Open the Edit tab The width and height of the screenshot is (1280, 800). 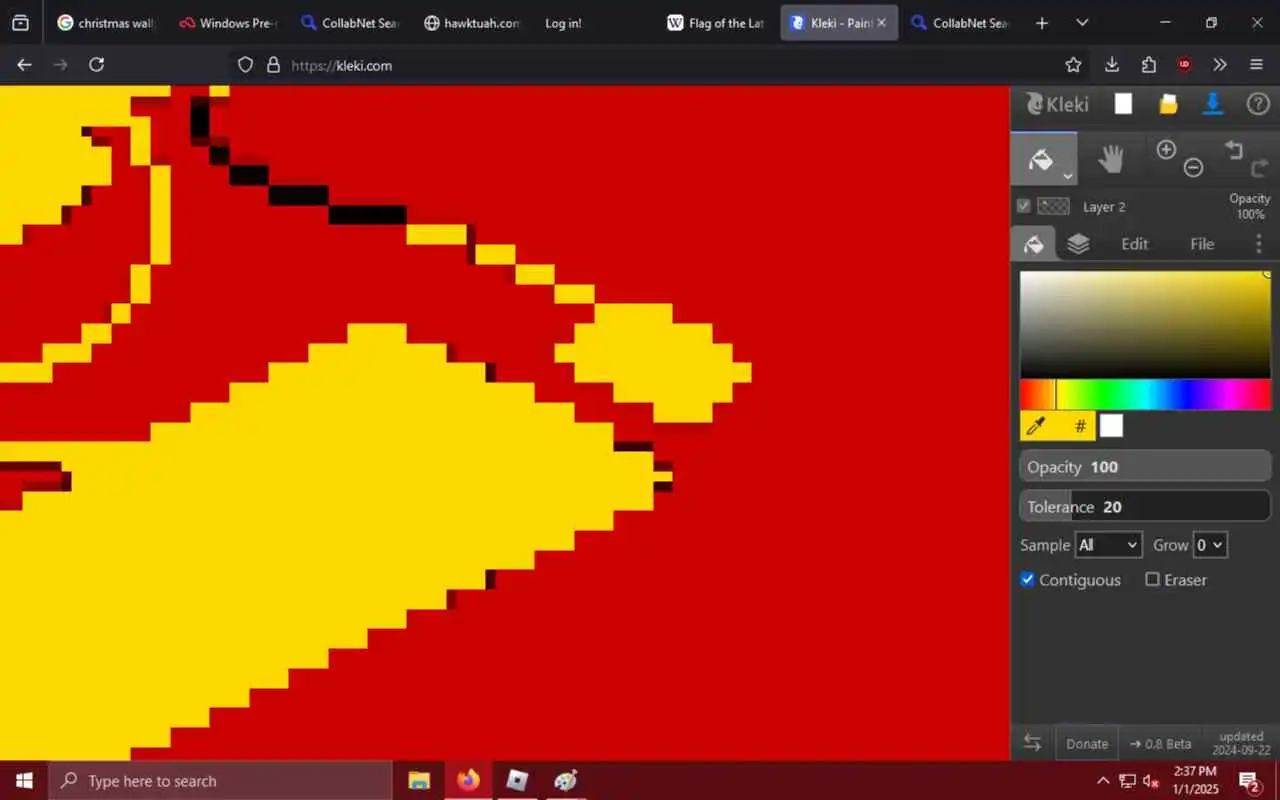1135,244
